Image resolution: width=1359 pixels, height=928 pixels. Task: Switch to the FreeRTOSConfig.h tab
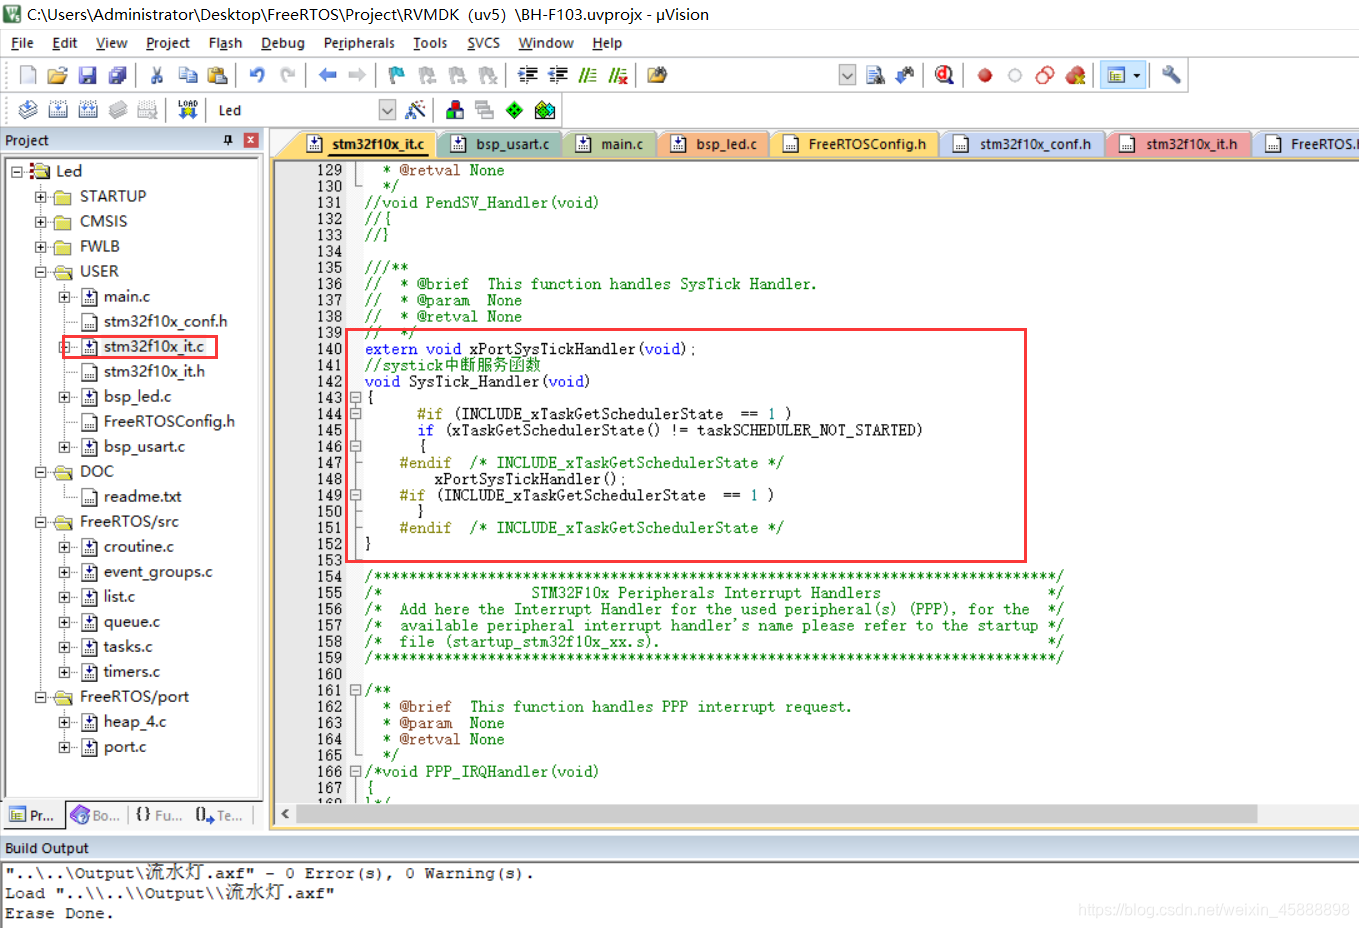(x=855, y=144)
